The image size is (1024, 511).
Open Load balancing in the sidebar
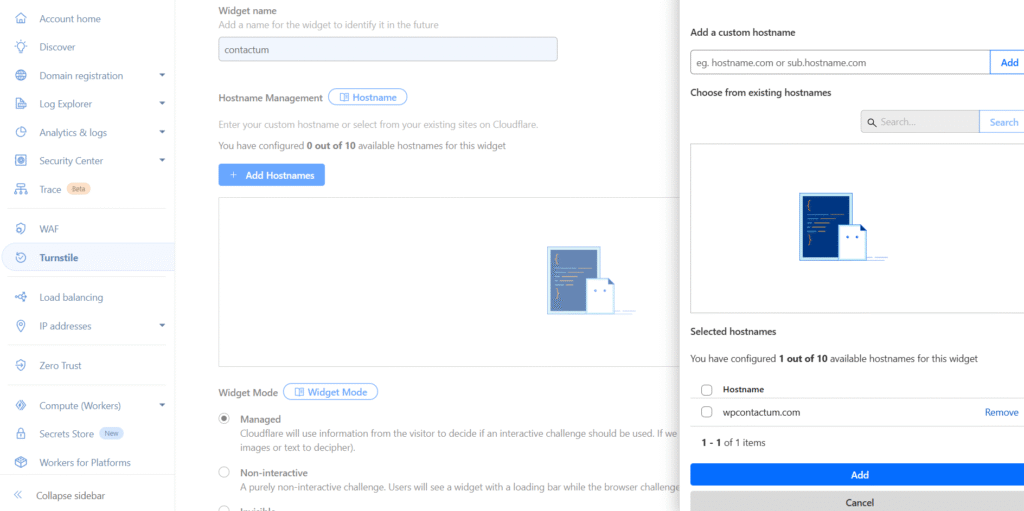(71, 298)
